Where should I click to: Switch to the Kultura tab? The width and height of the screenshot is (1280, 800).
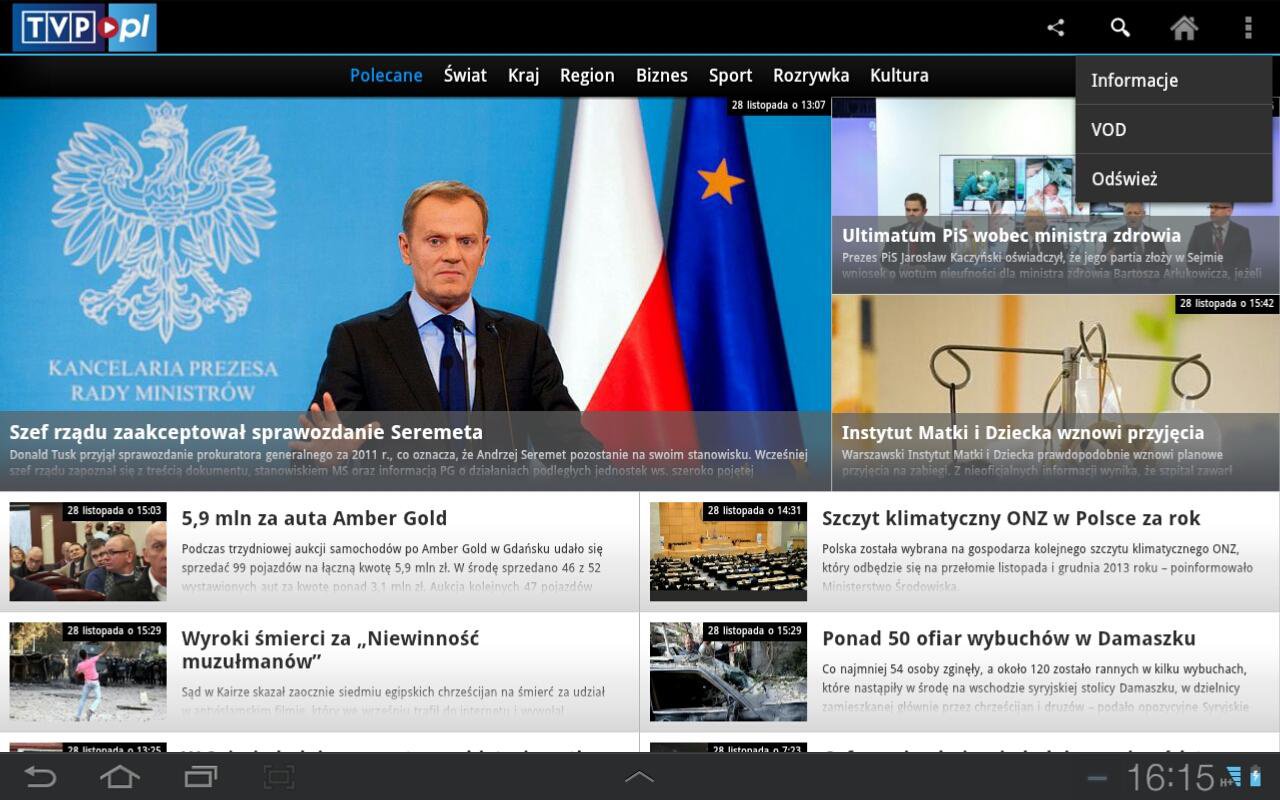coord(899,75)
